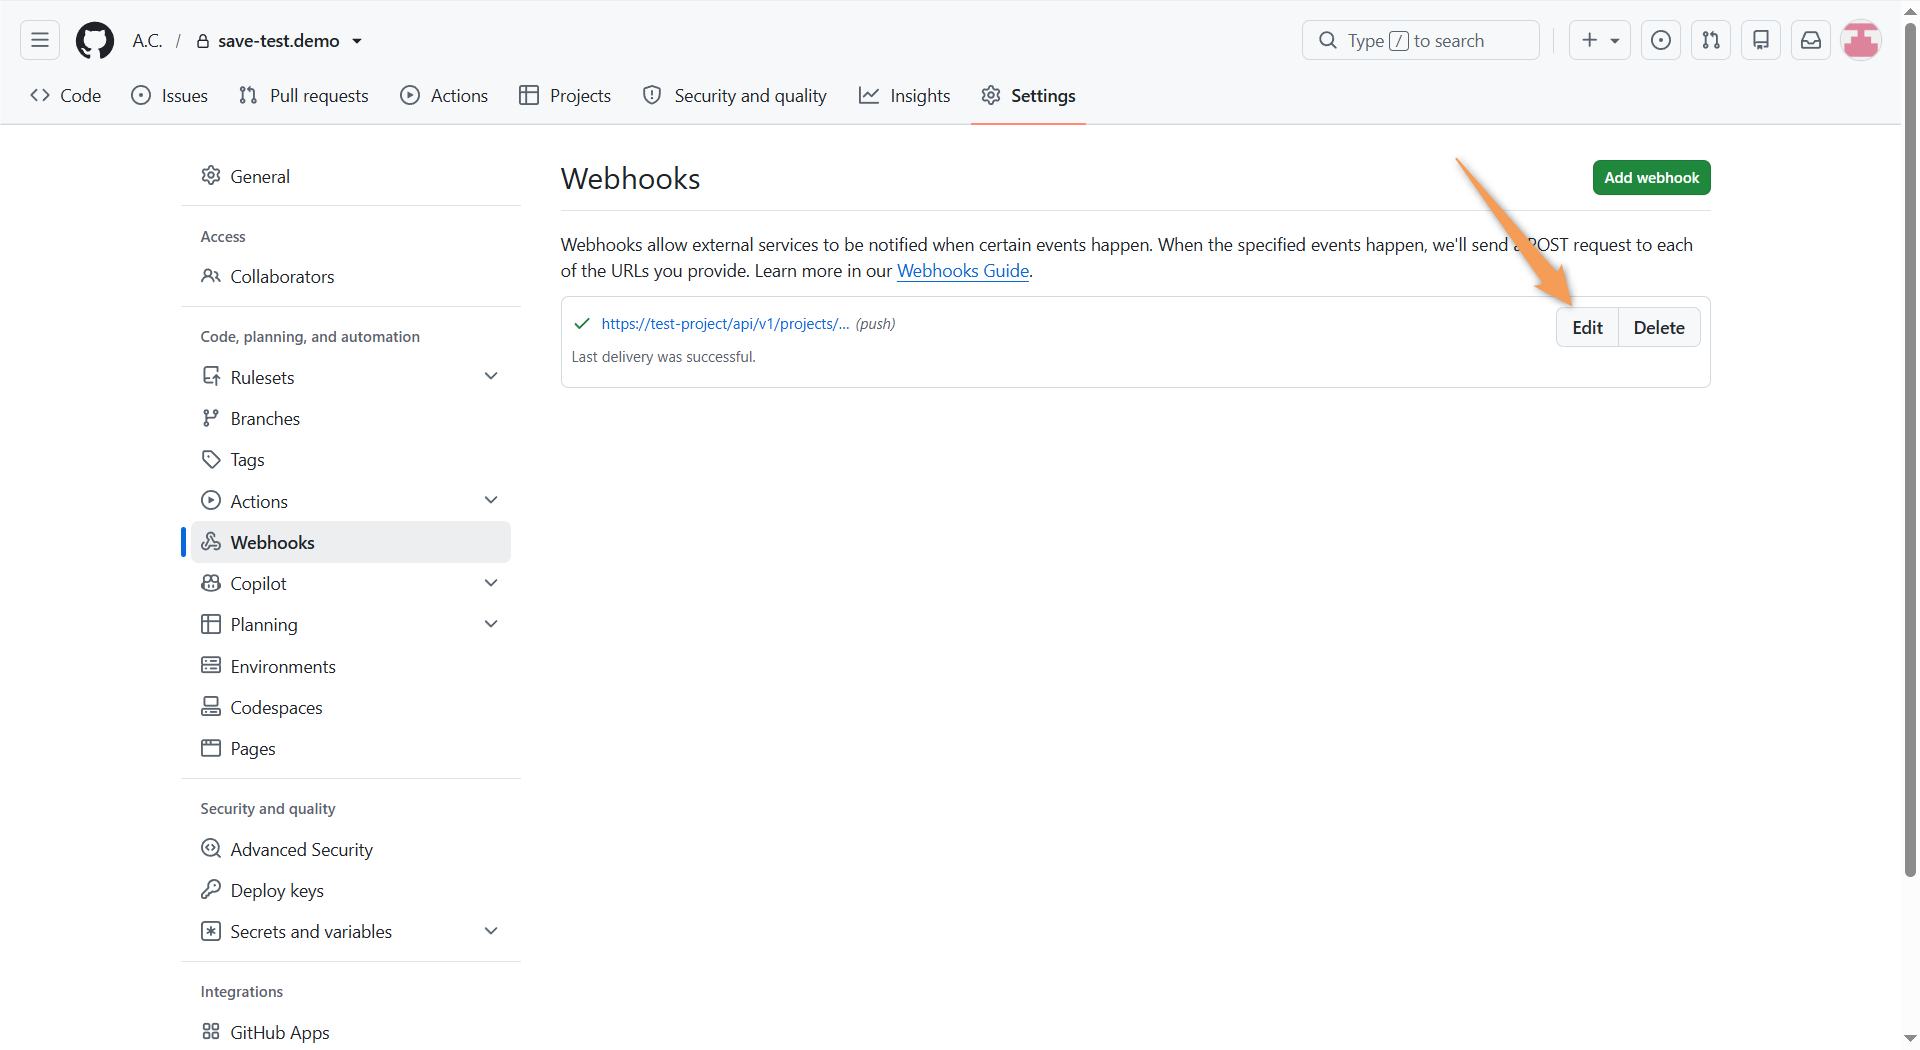Open the repository Actions tab
Viewport: 1920px width, 1050px height.
click(444, 95)
